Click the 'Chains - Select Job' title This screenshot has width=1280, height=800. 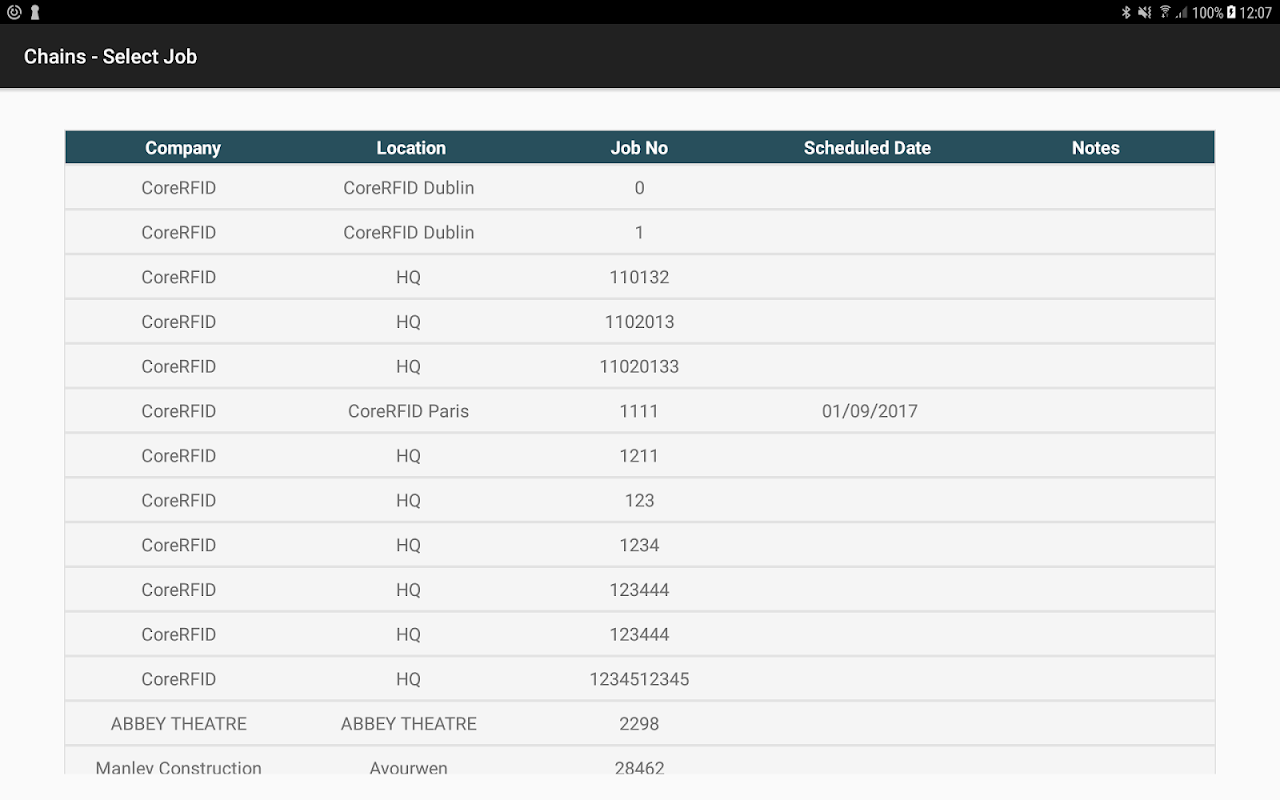click(x=110, y=57)
